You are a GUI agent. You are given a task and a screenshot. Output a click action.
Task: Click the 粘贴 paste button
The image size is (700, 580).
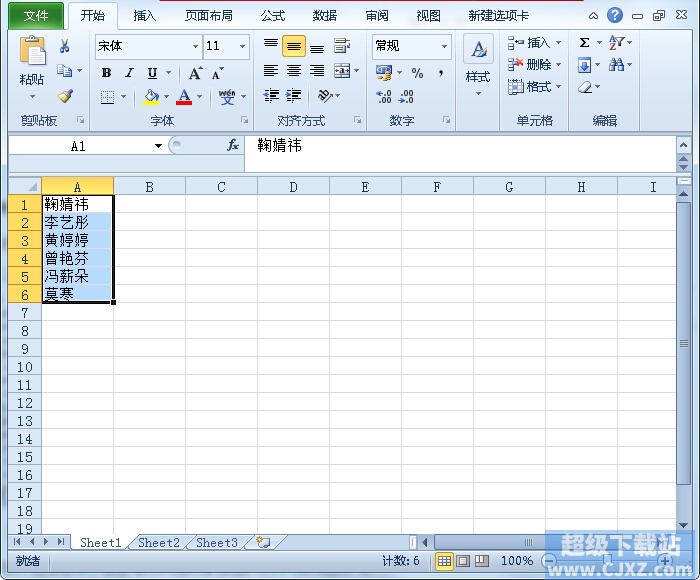tap(32, 66)
